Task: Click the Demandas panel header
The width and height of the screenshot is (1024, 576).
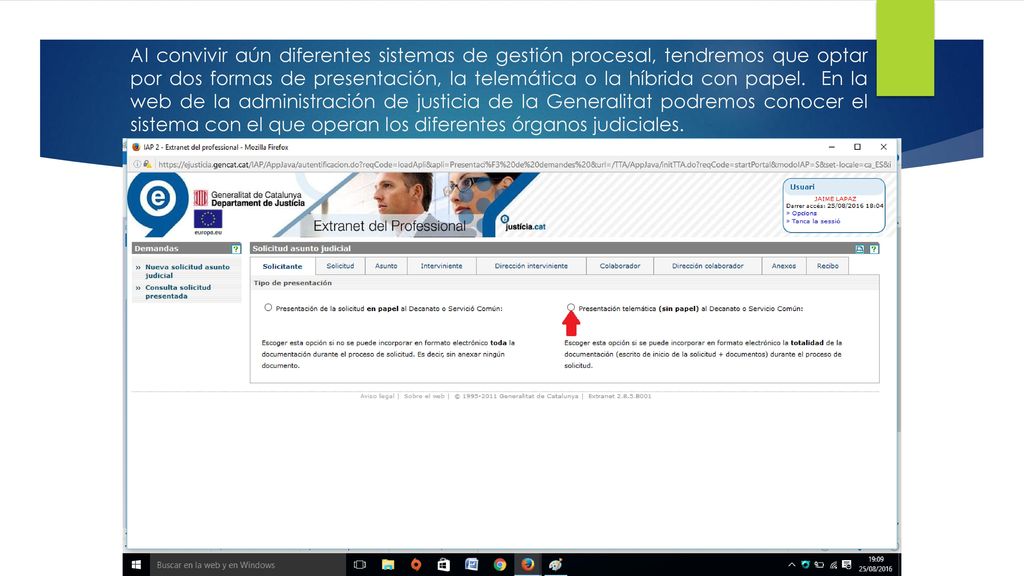Action: click(187, 249)
